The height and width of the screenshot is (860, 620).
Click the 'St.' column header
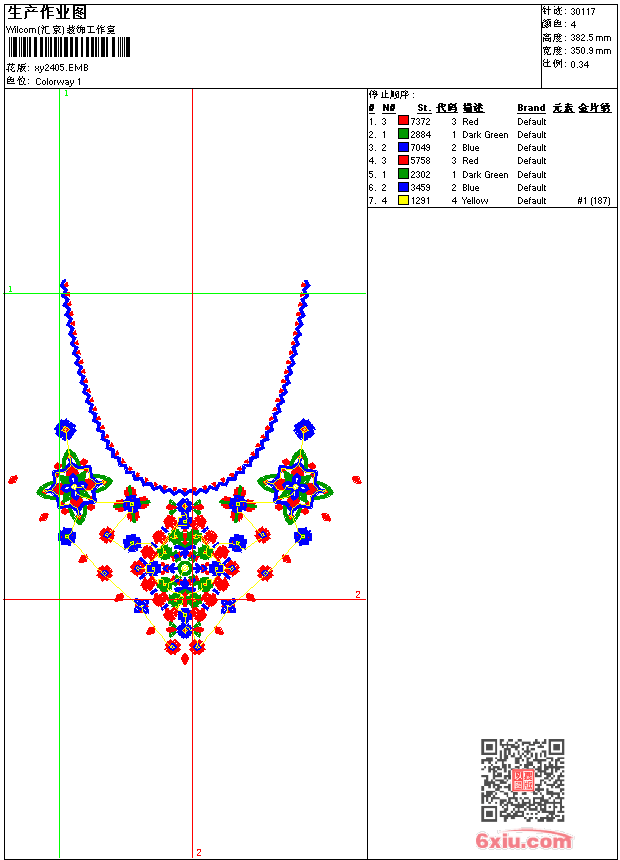click(x=423, y=108)
